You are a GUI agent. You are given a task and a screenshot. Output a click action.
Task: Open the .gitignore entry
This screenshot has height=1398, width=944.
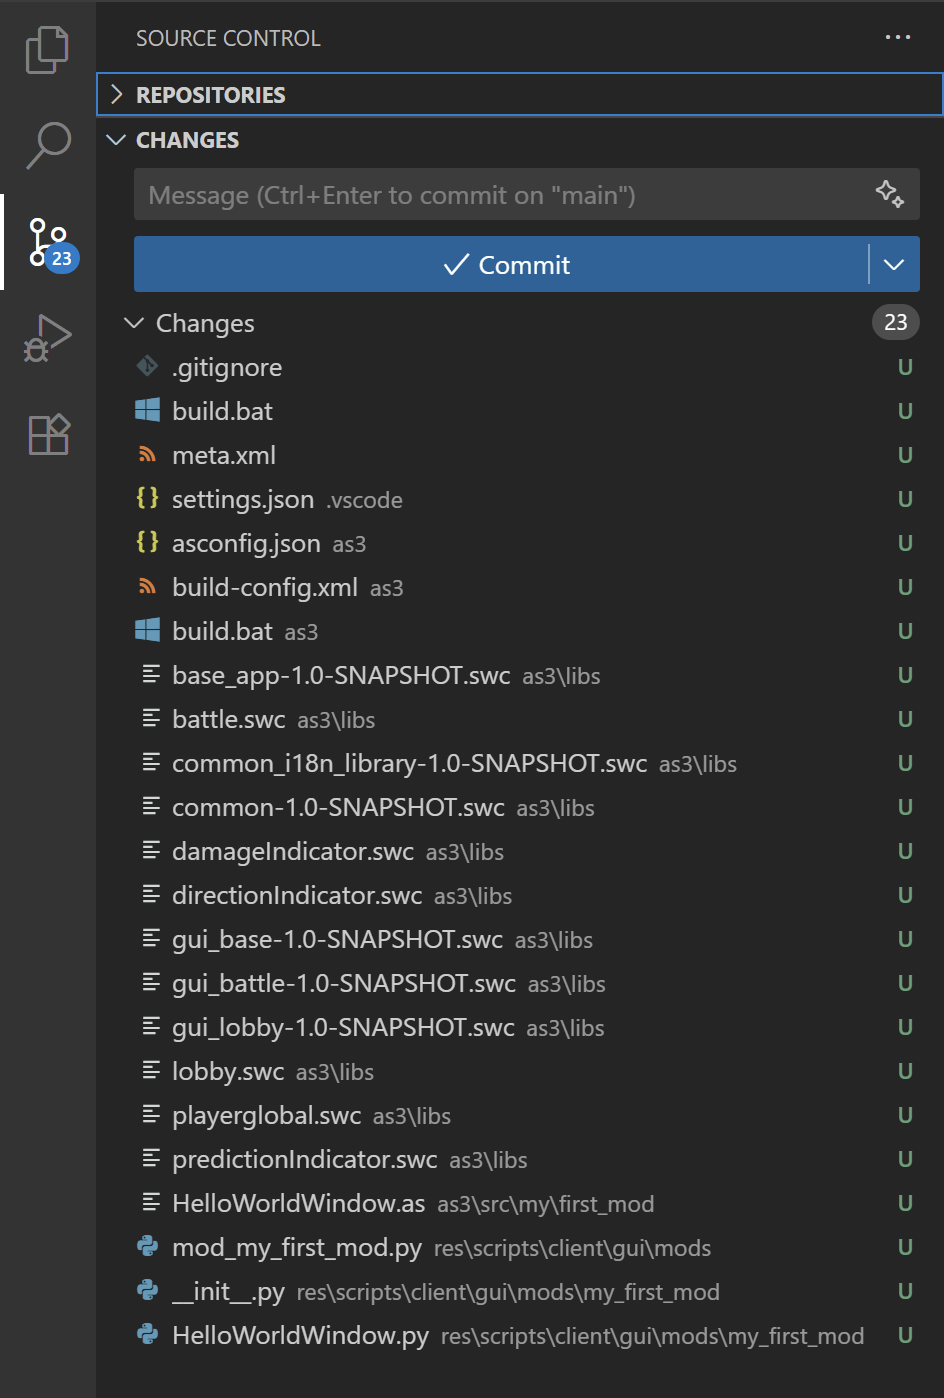click(227, 367)
